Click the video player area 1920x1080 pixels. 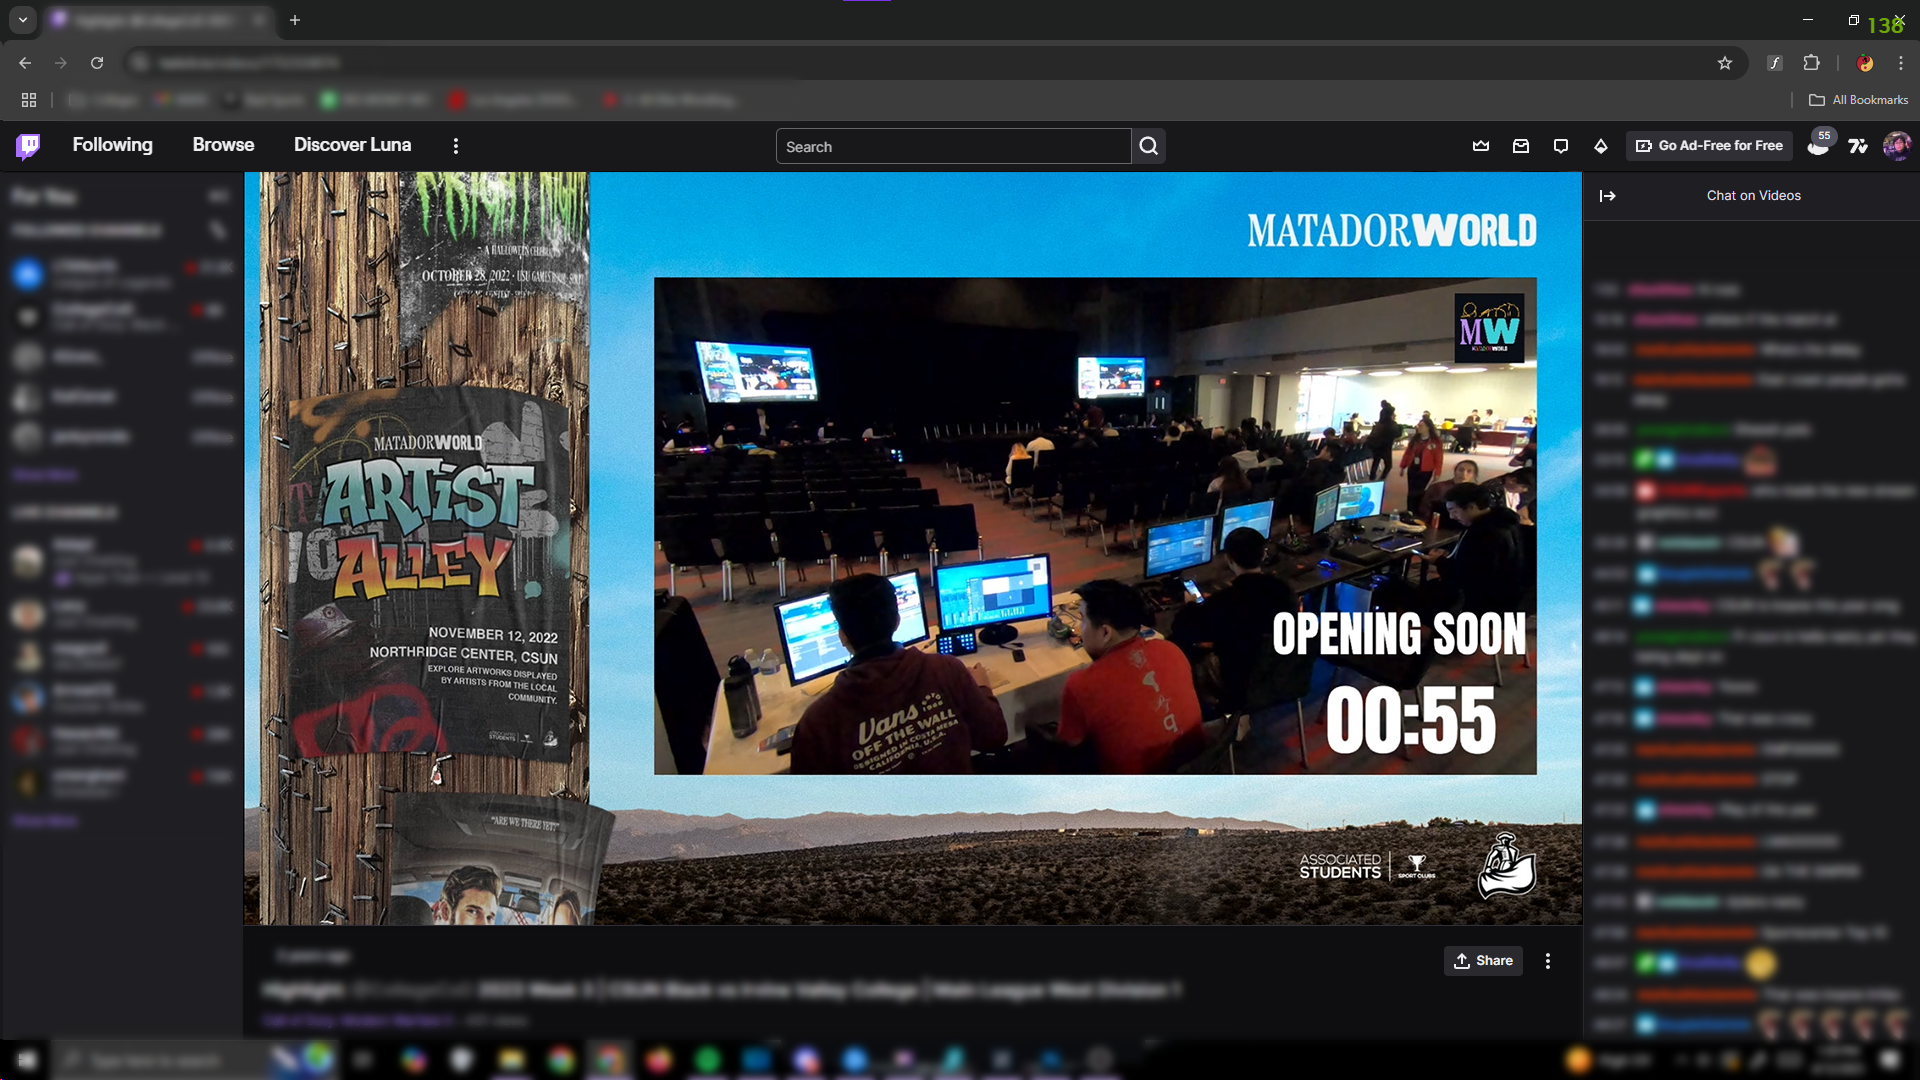[x=913, y=548]
